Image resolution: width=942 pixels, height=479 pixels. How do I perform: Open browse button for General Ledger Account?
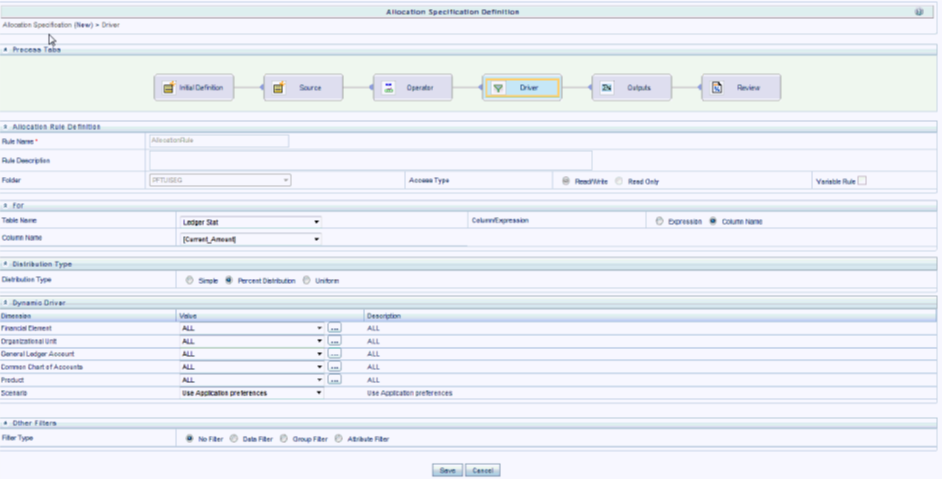click(335, 353)
